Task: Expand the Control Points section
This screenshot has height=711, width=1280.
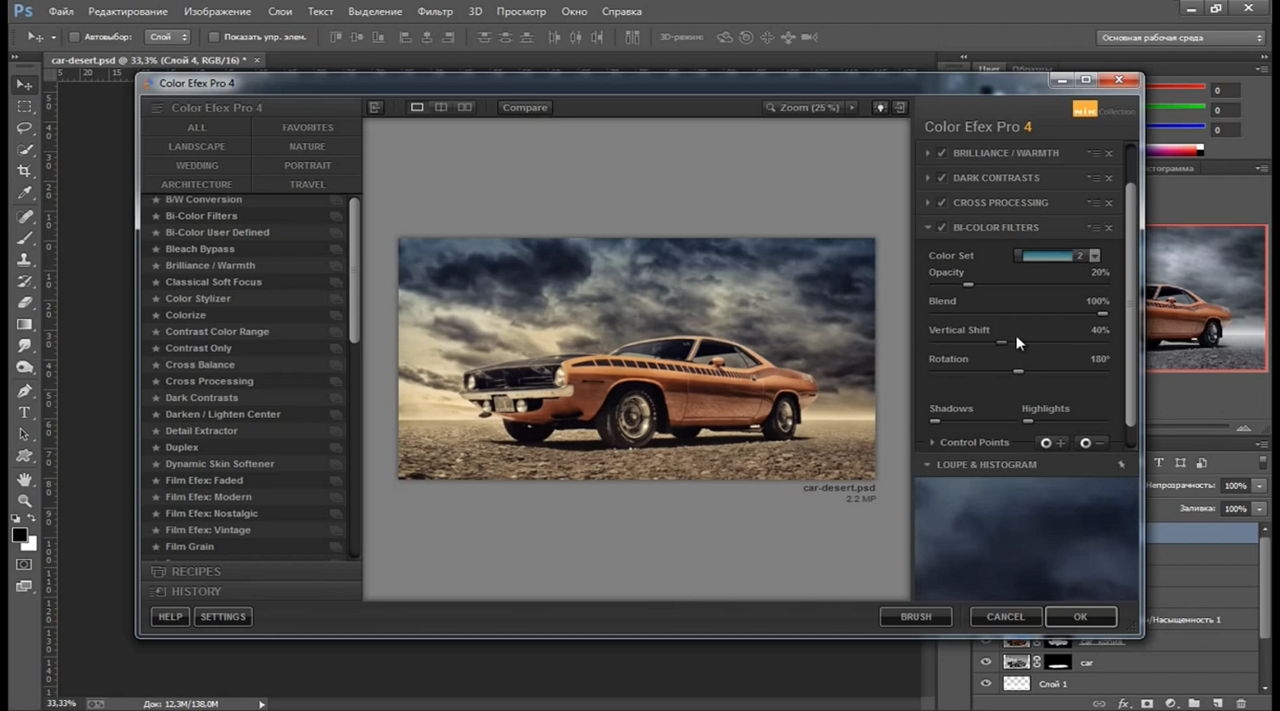Action: pyautogui.click(x=932, y=442)
